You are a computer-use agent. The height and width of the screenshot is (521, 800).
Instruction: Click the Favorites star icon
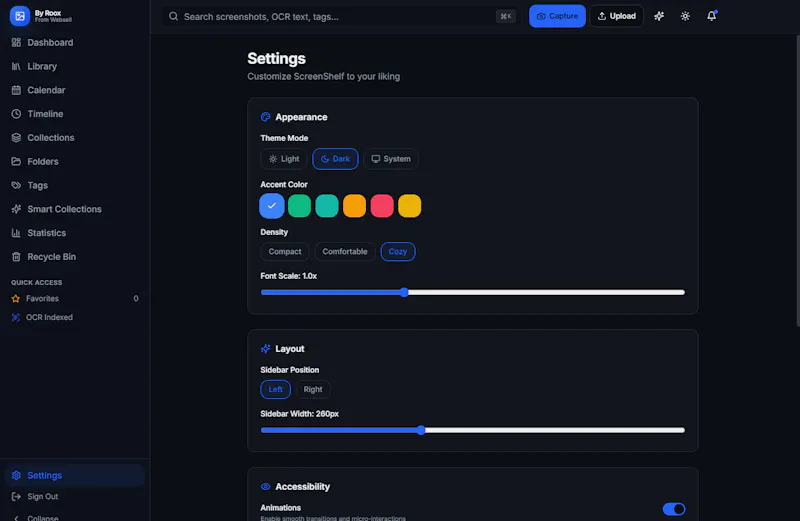pos(16,299)
